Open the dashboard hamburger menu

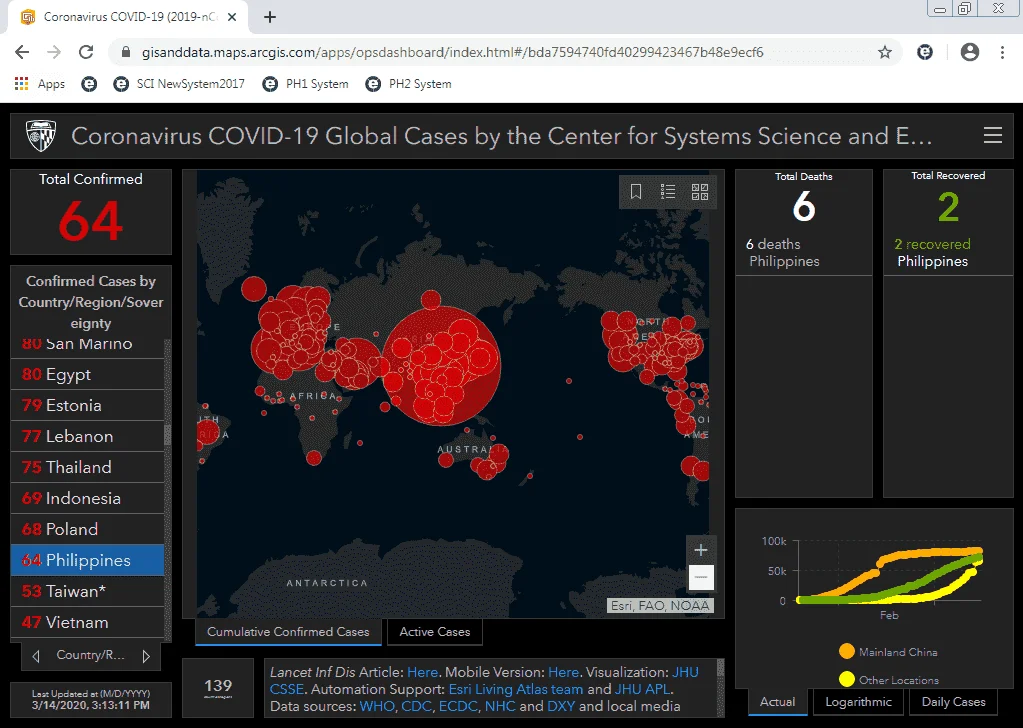992,135
